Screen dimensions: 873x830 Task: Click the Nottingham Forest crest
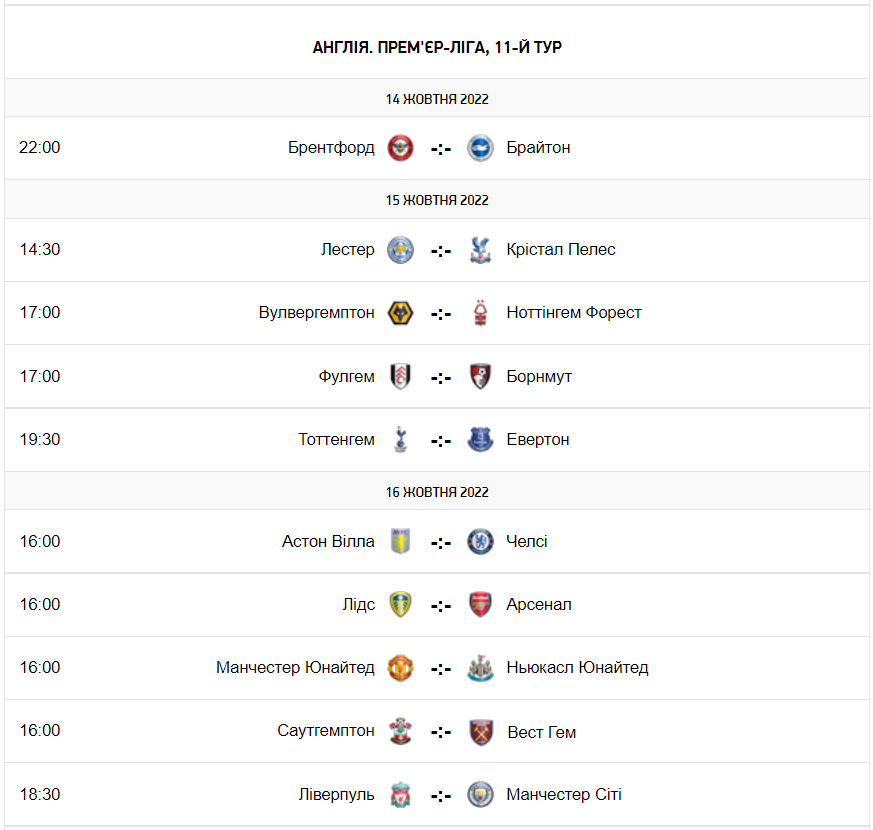(x=481, y=313)
